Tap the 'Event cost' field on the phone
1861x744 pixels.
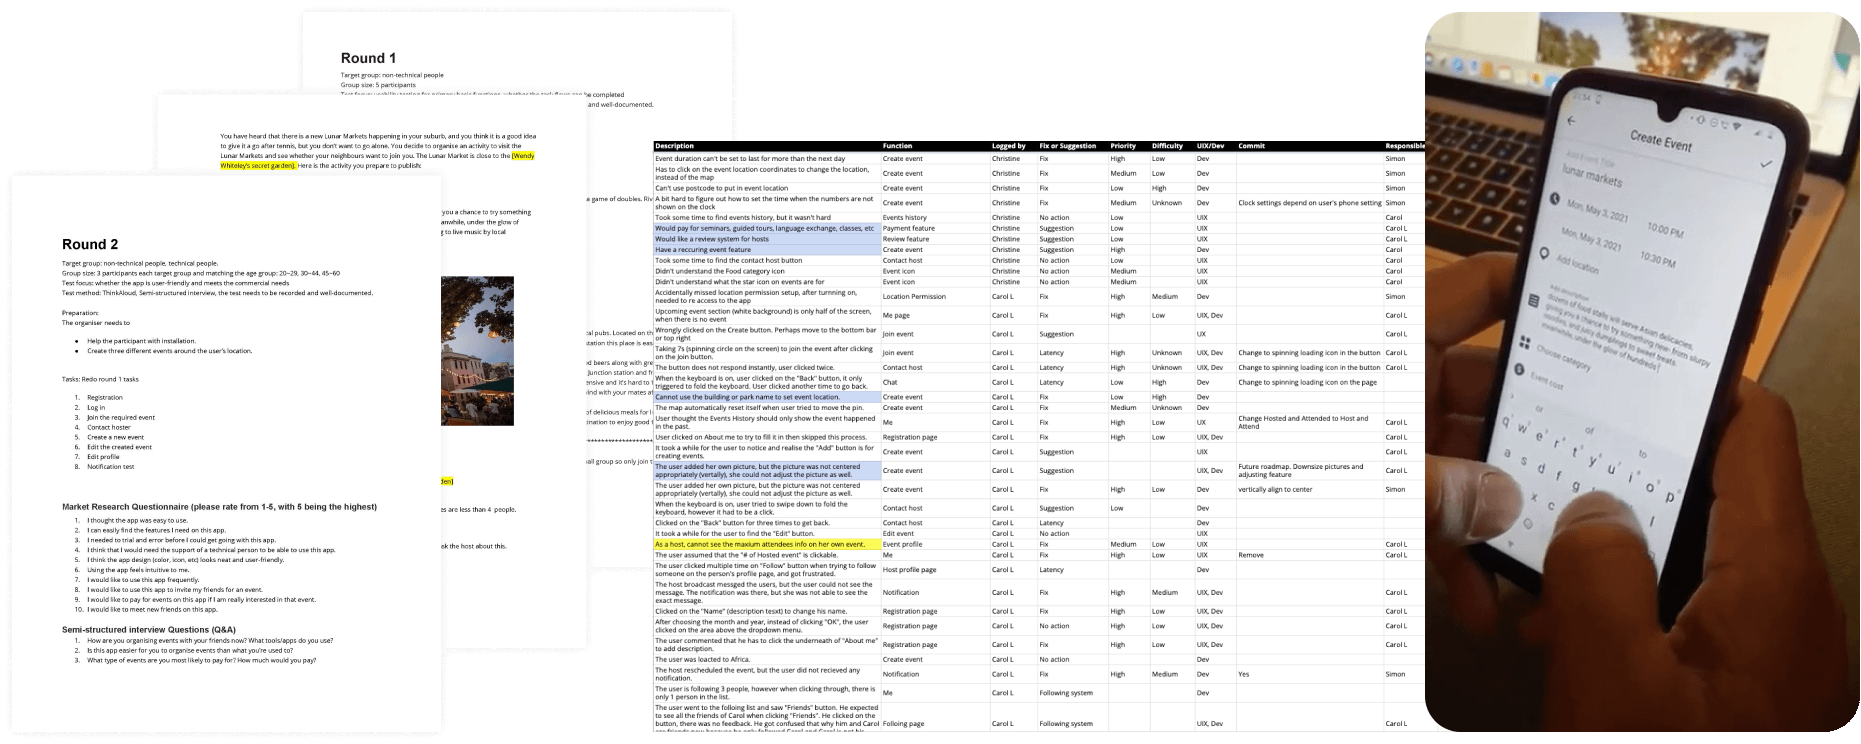point(1546,382)
